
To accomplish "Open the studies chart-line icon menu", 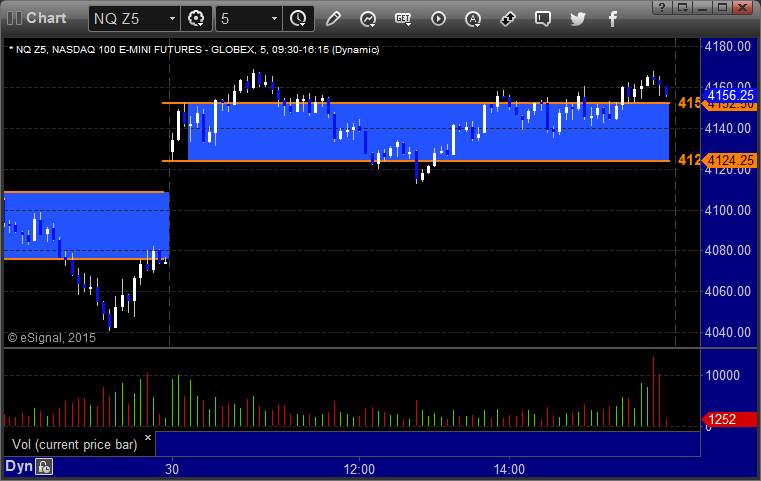I will (368, 18).
